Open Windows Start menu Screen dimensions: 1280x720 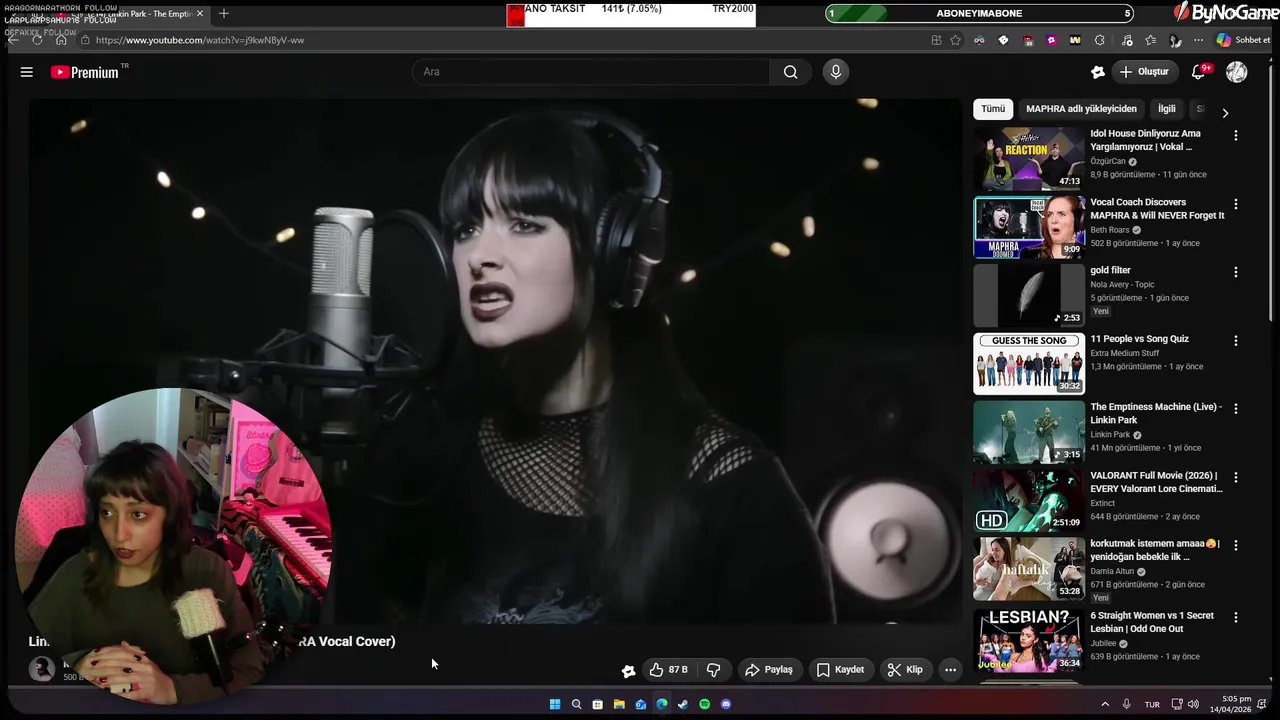click(x=555, y=704)
